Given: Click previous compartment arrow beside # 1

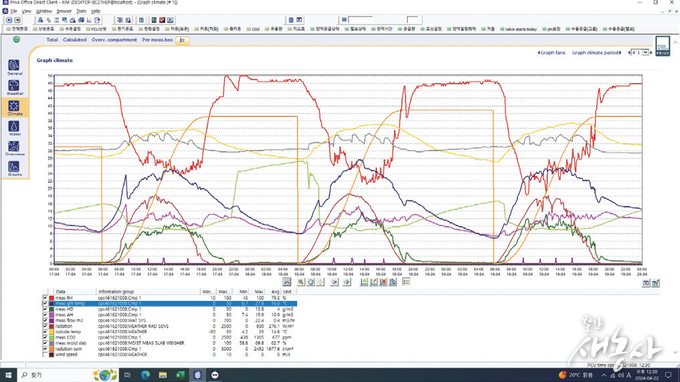Looking at the screenshot, I should [x=629, y=52].
